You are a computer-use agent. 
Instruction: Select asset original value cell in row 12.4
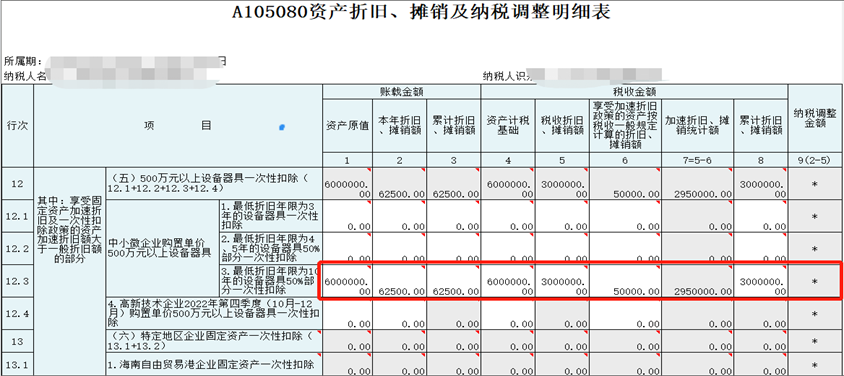(x=347, y=314)
